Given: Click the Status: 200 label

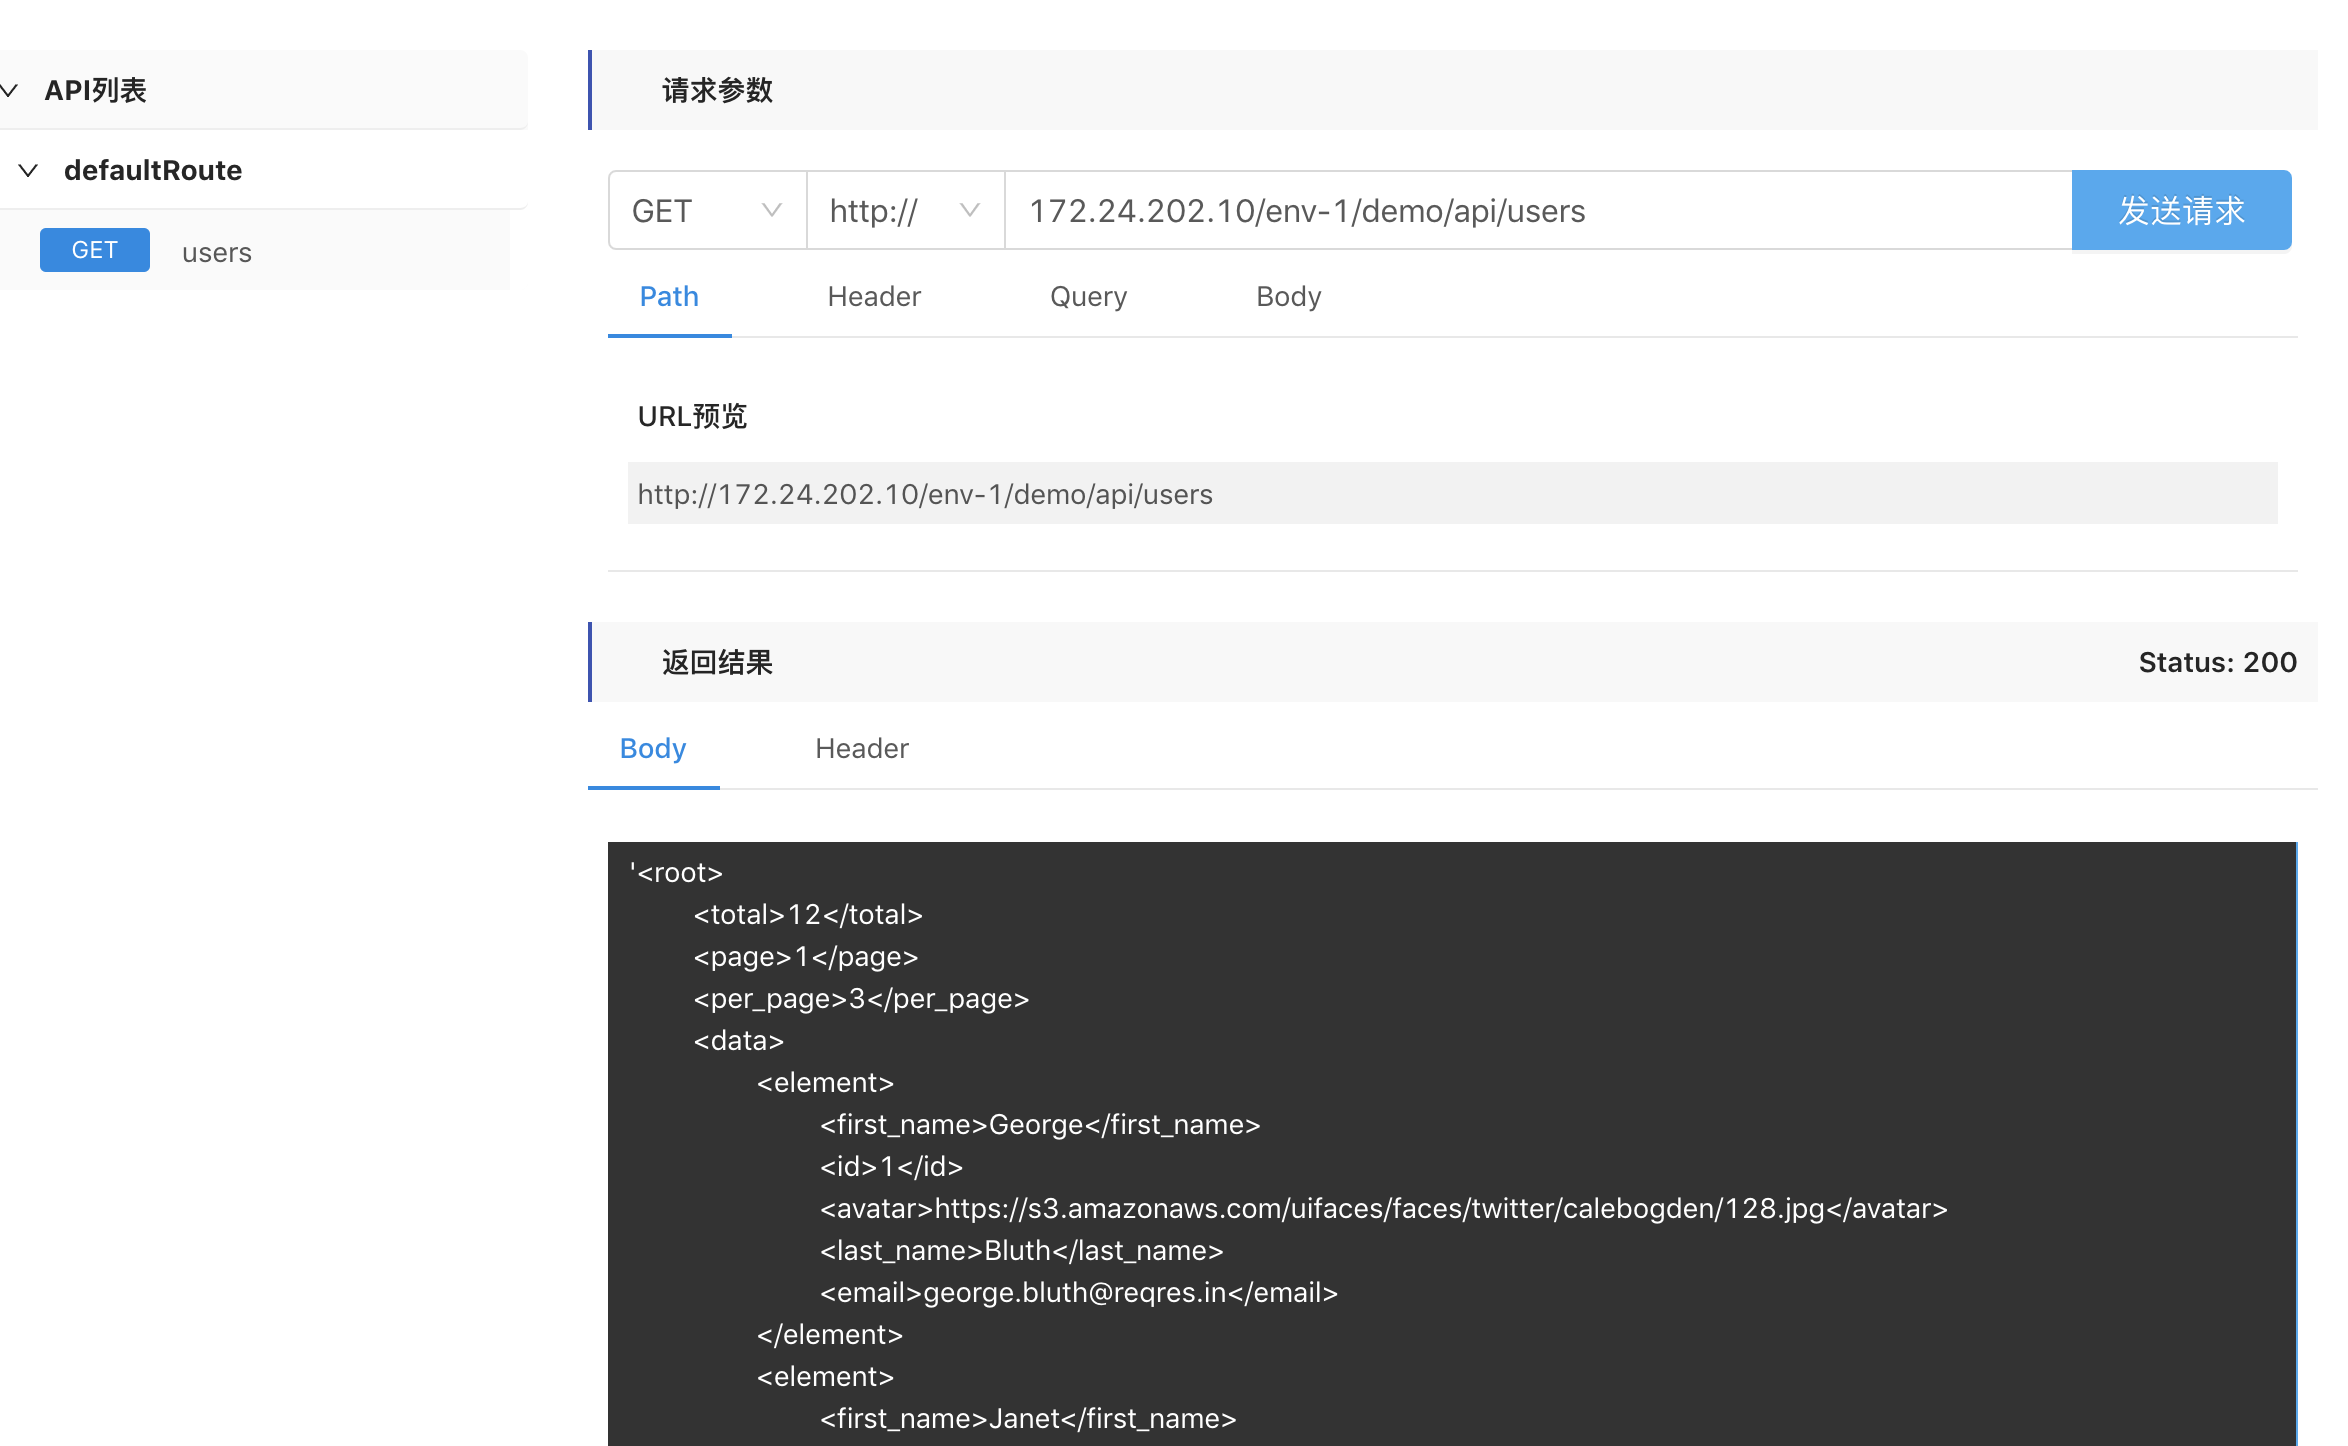Looking at the screenshot, I should (x=2216, y=663).
